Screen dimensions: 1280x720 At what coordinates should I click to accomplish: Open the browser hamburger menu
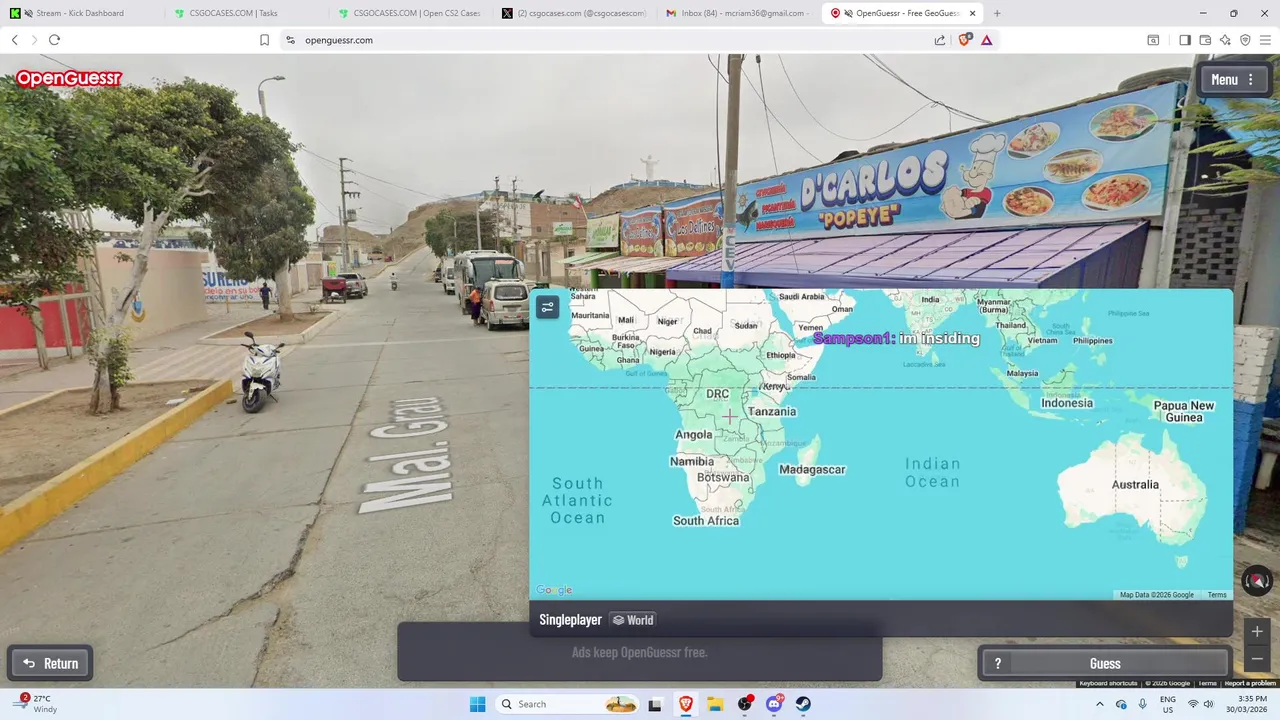(1265, 40)
